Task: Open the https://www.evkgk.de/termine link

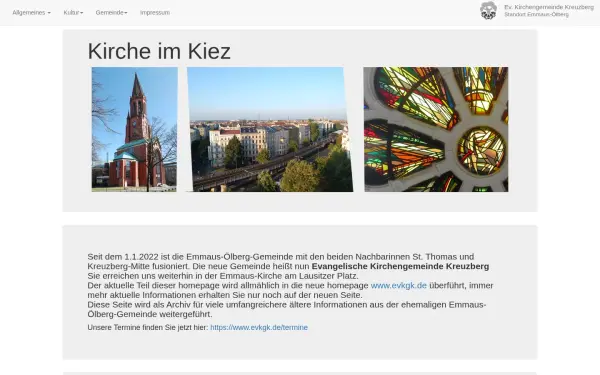Action: (259, 328)
